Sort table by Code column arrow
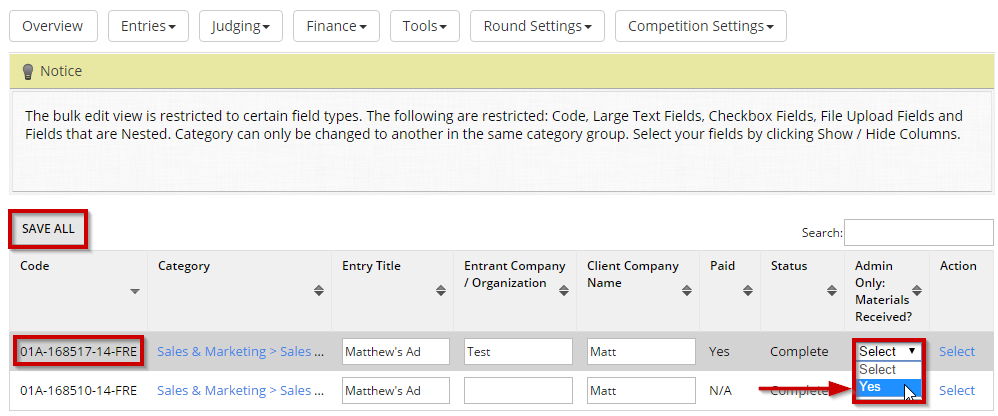This screenshot has height=416, width=998. (x=135, y=291)
